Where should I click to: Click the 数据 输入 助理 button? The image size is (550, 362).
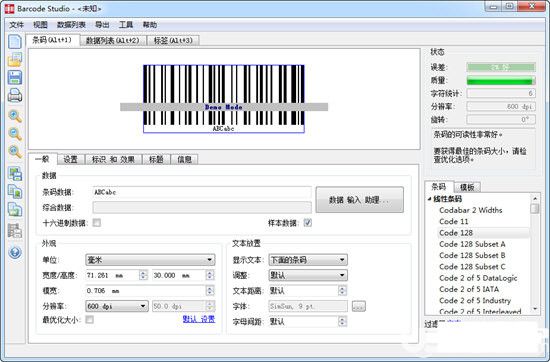pos(360,200)
